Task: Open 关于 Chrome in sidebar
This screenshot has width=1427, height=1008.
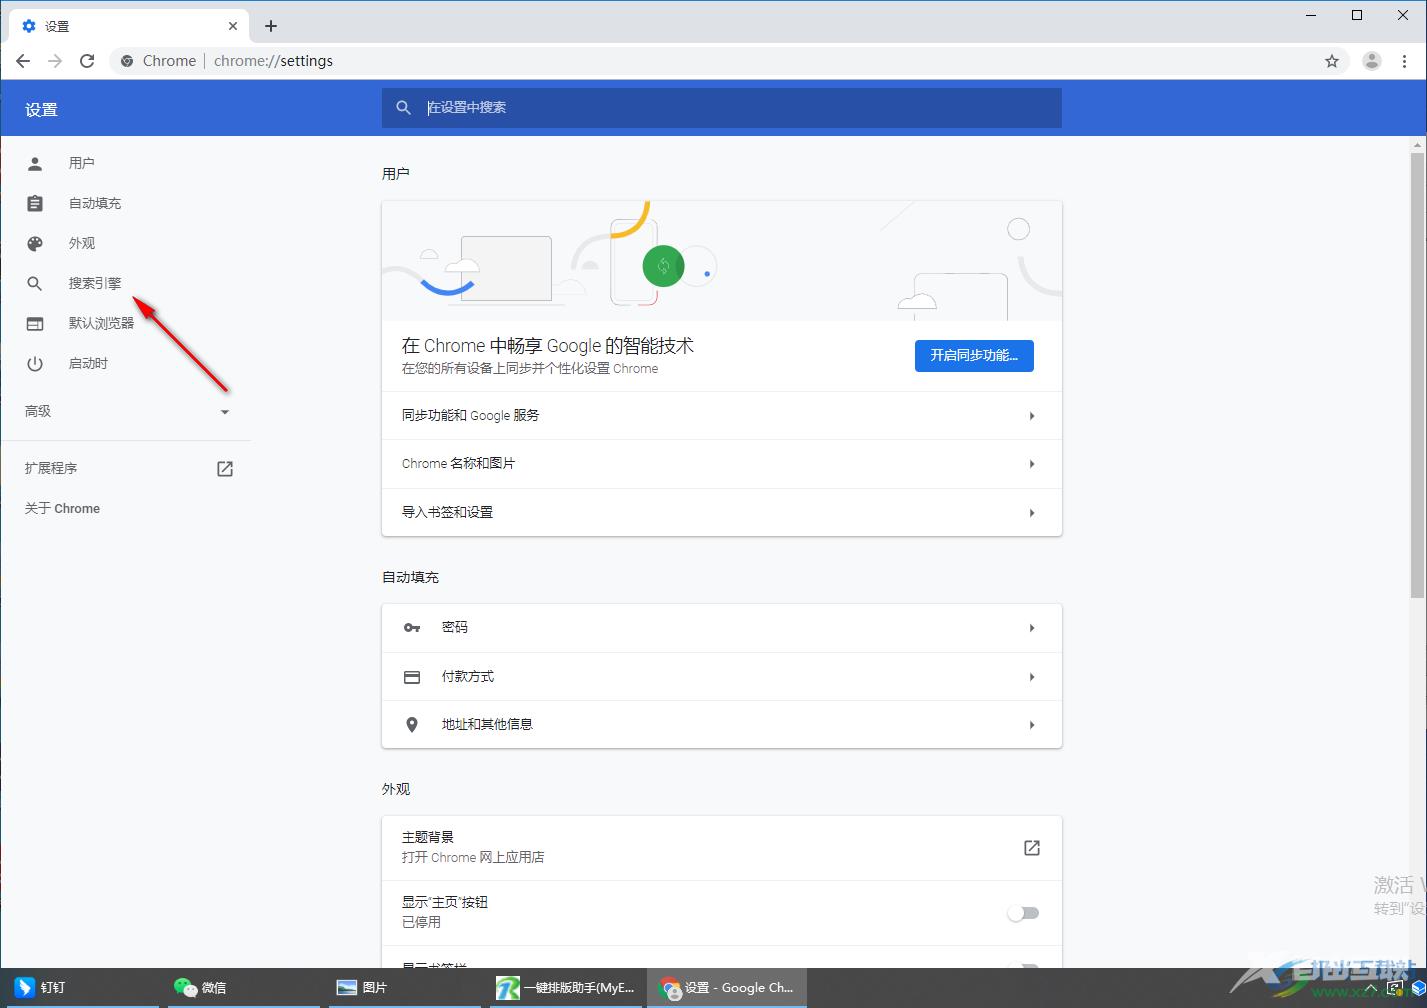Action: click(x=62, y=508)
